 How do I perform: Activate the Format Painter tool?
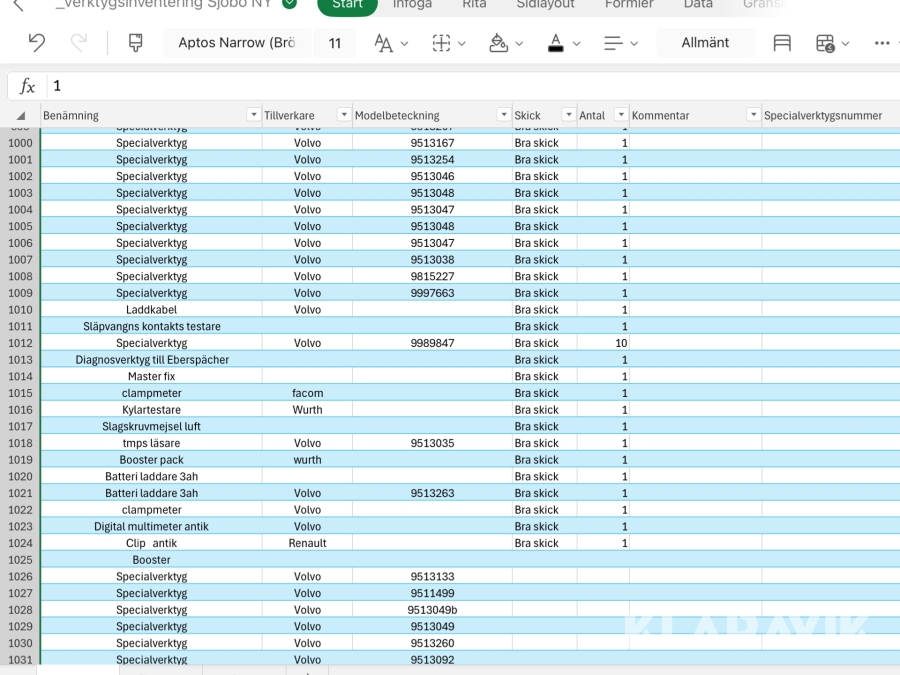tap(136, 43)
